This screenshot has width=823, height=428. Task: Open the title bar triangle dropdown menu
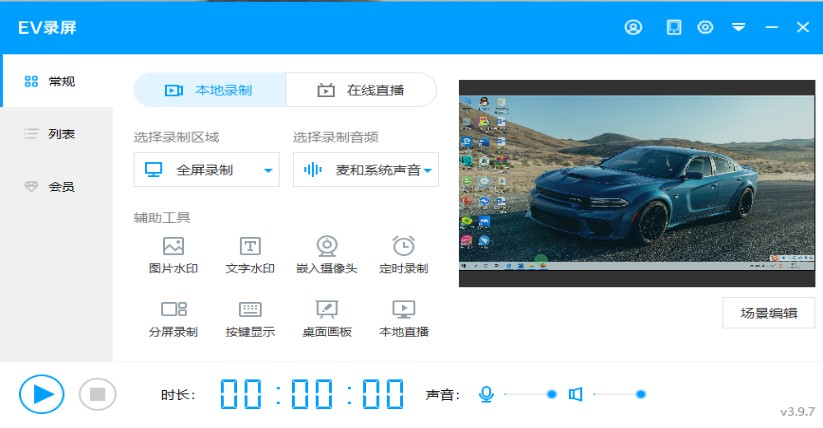739,27
